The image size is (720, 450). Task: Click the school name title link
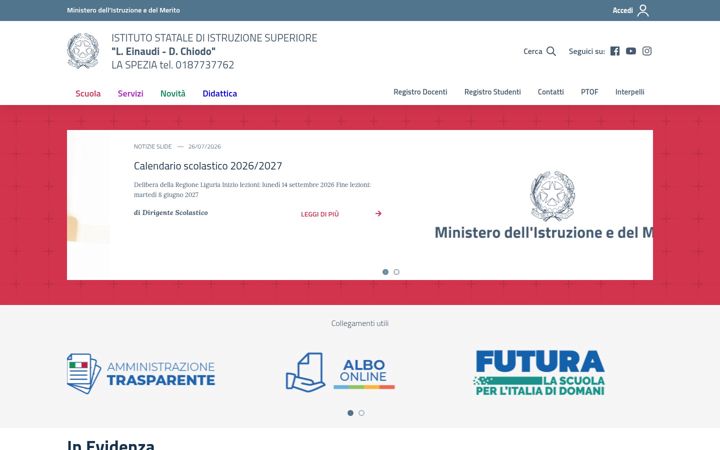point(214,51)
